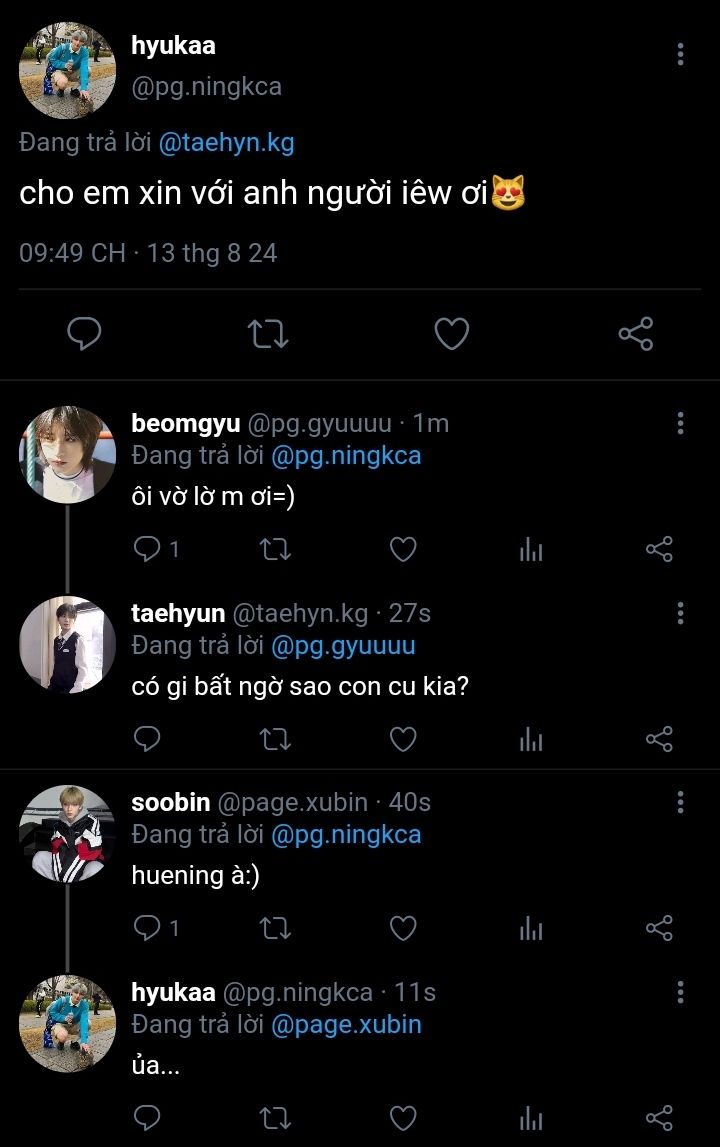Open more options on beomgyu's reply
The image size is (720, 1147).
point(680,423)
